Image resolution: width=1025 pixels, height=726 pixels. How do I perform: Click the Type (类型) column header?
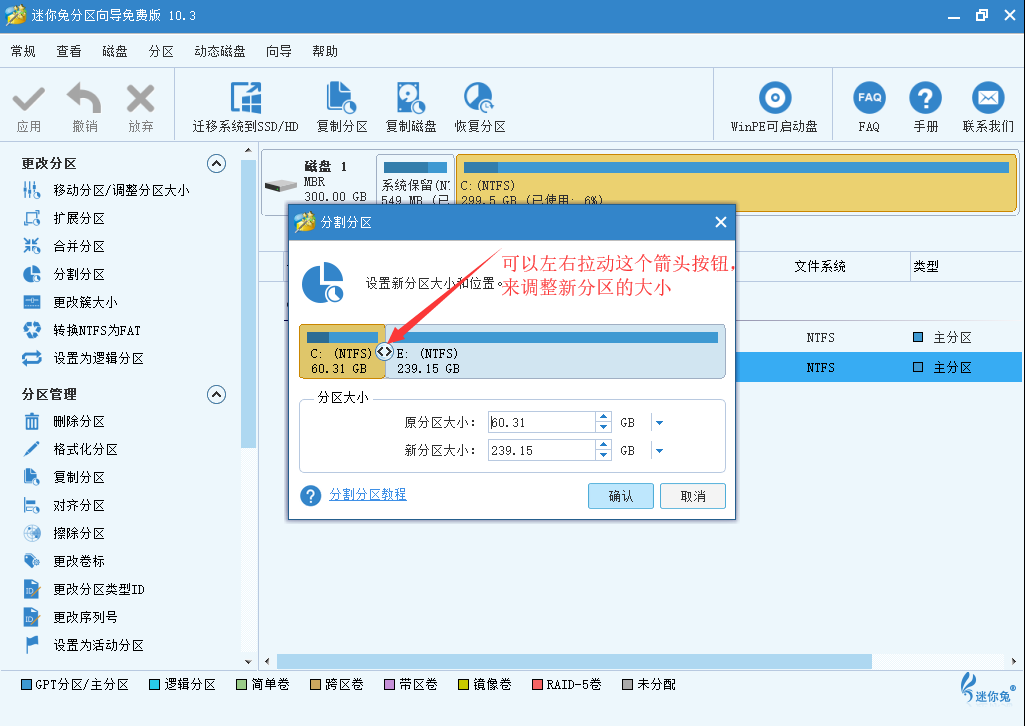click(x=926, y=267)
